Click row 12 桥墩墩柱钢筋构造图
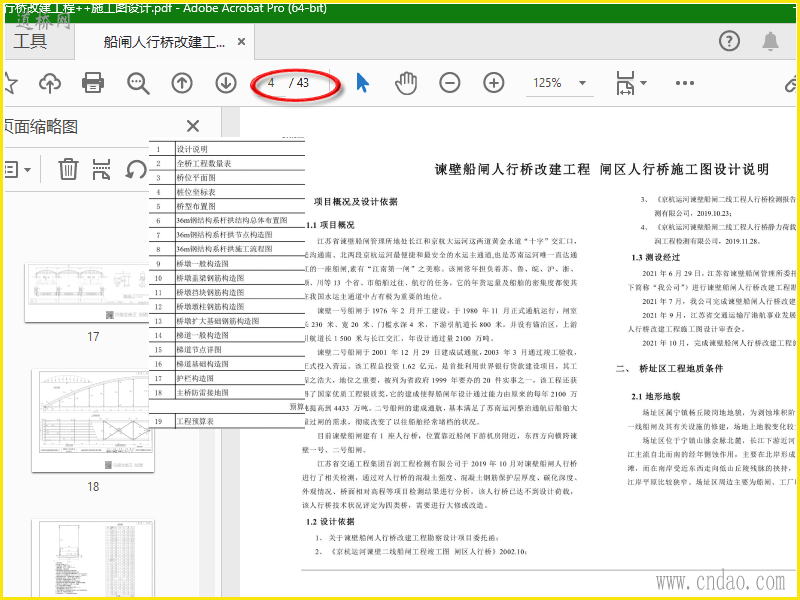800x600 pixels. pos(227,307)
